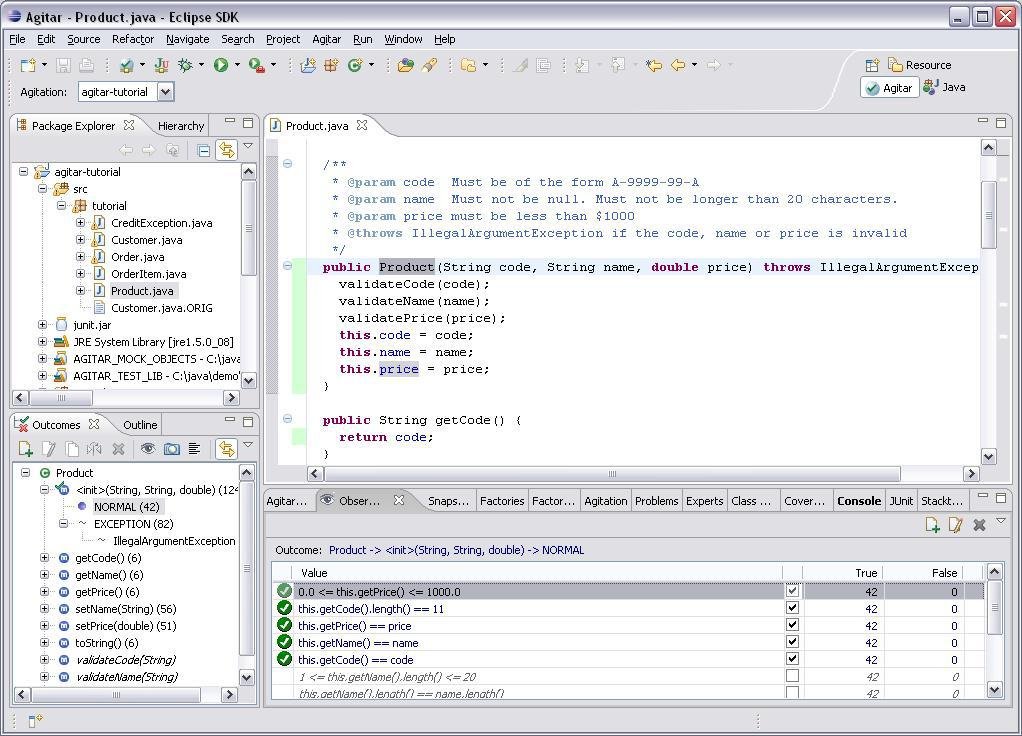Viewport: 1022px width, 736px height.
Task: Open the Agitation agitar-tutorial dropdown
Action: (x=166, y=92)
